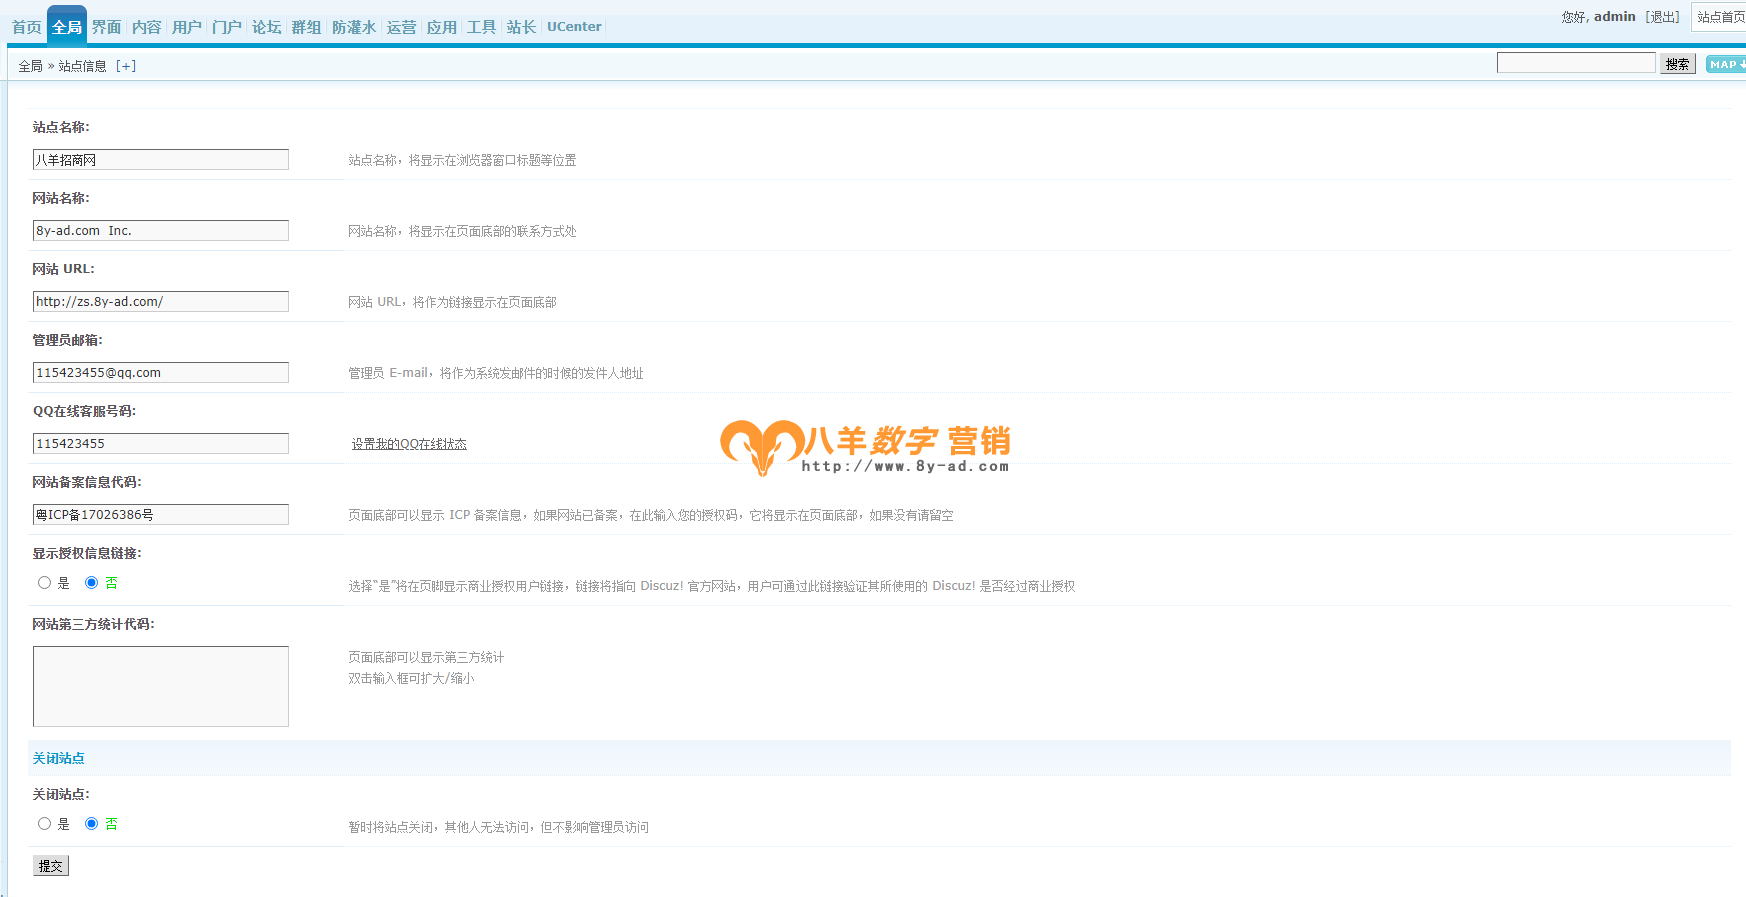
Task: Switch to the 应用 tab
Action: pyautogui.click(x=442, y=27)
